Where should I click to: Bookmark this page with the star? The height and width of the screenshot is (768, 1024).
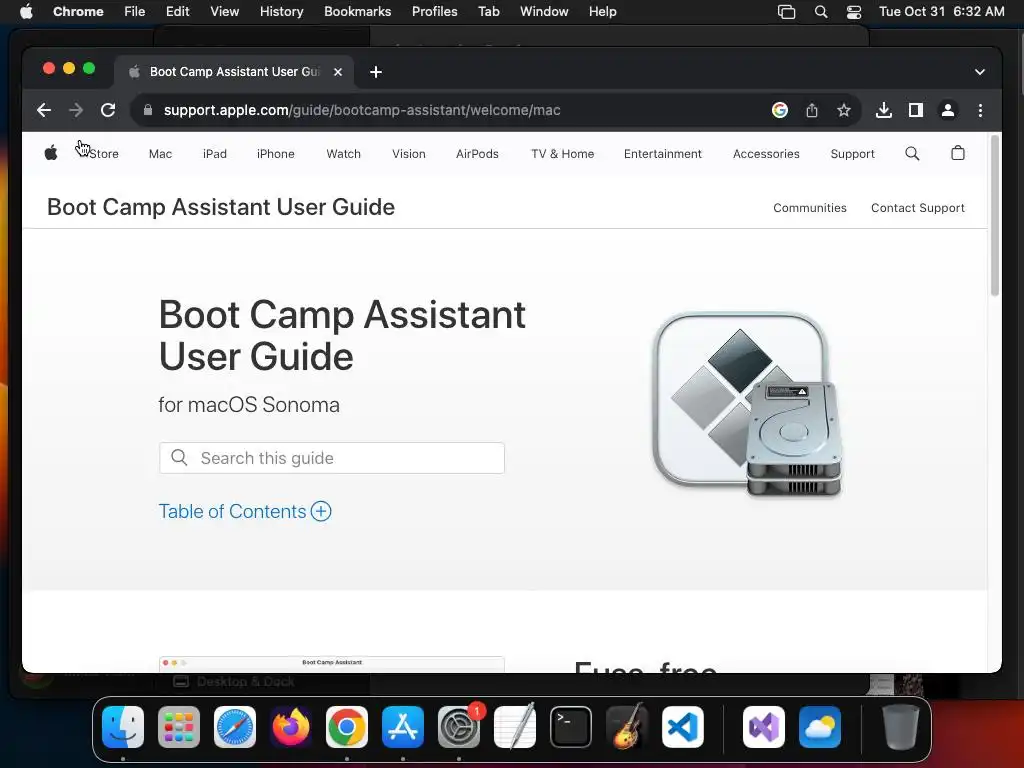coord(844,110)
